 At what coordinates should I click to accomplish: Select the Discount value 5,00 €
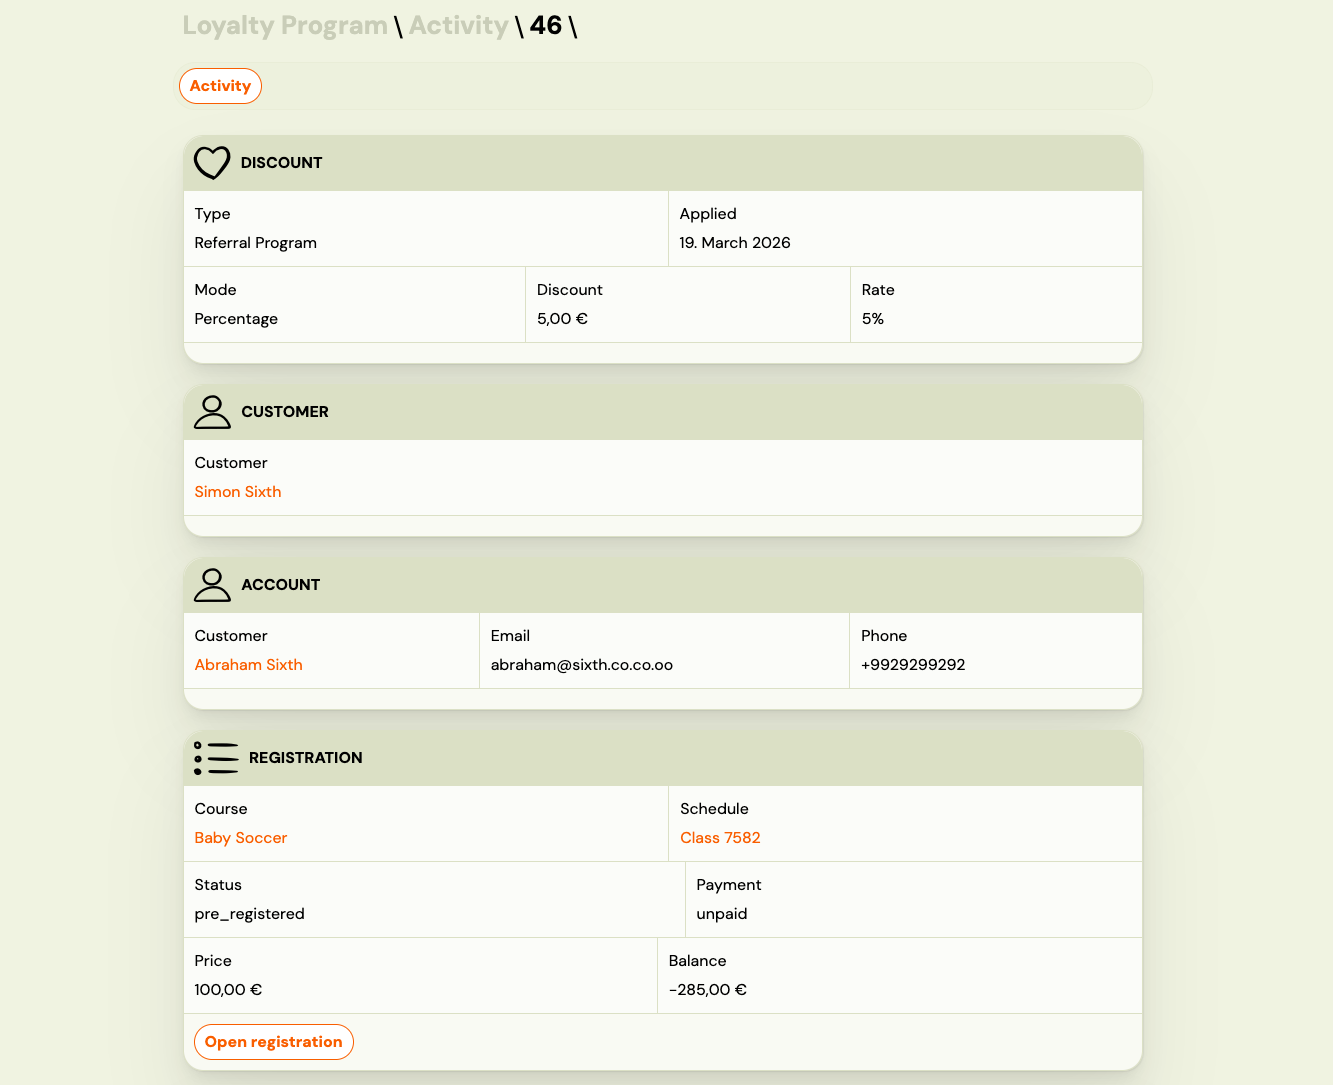pos(562,318)
